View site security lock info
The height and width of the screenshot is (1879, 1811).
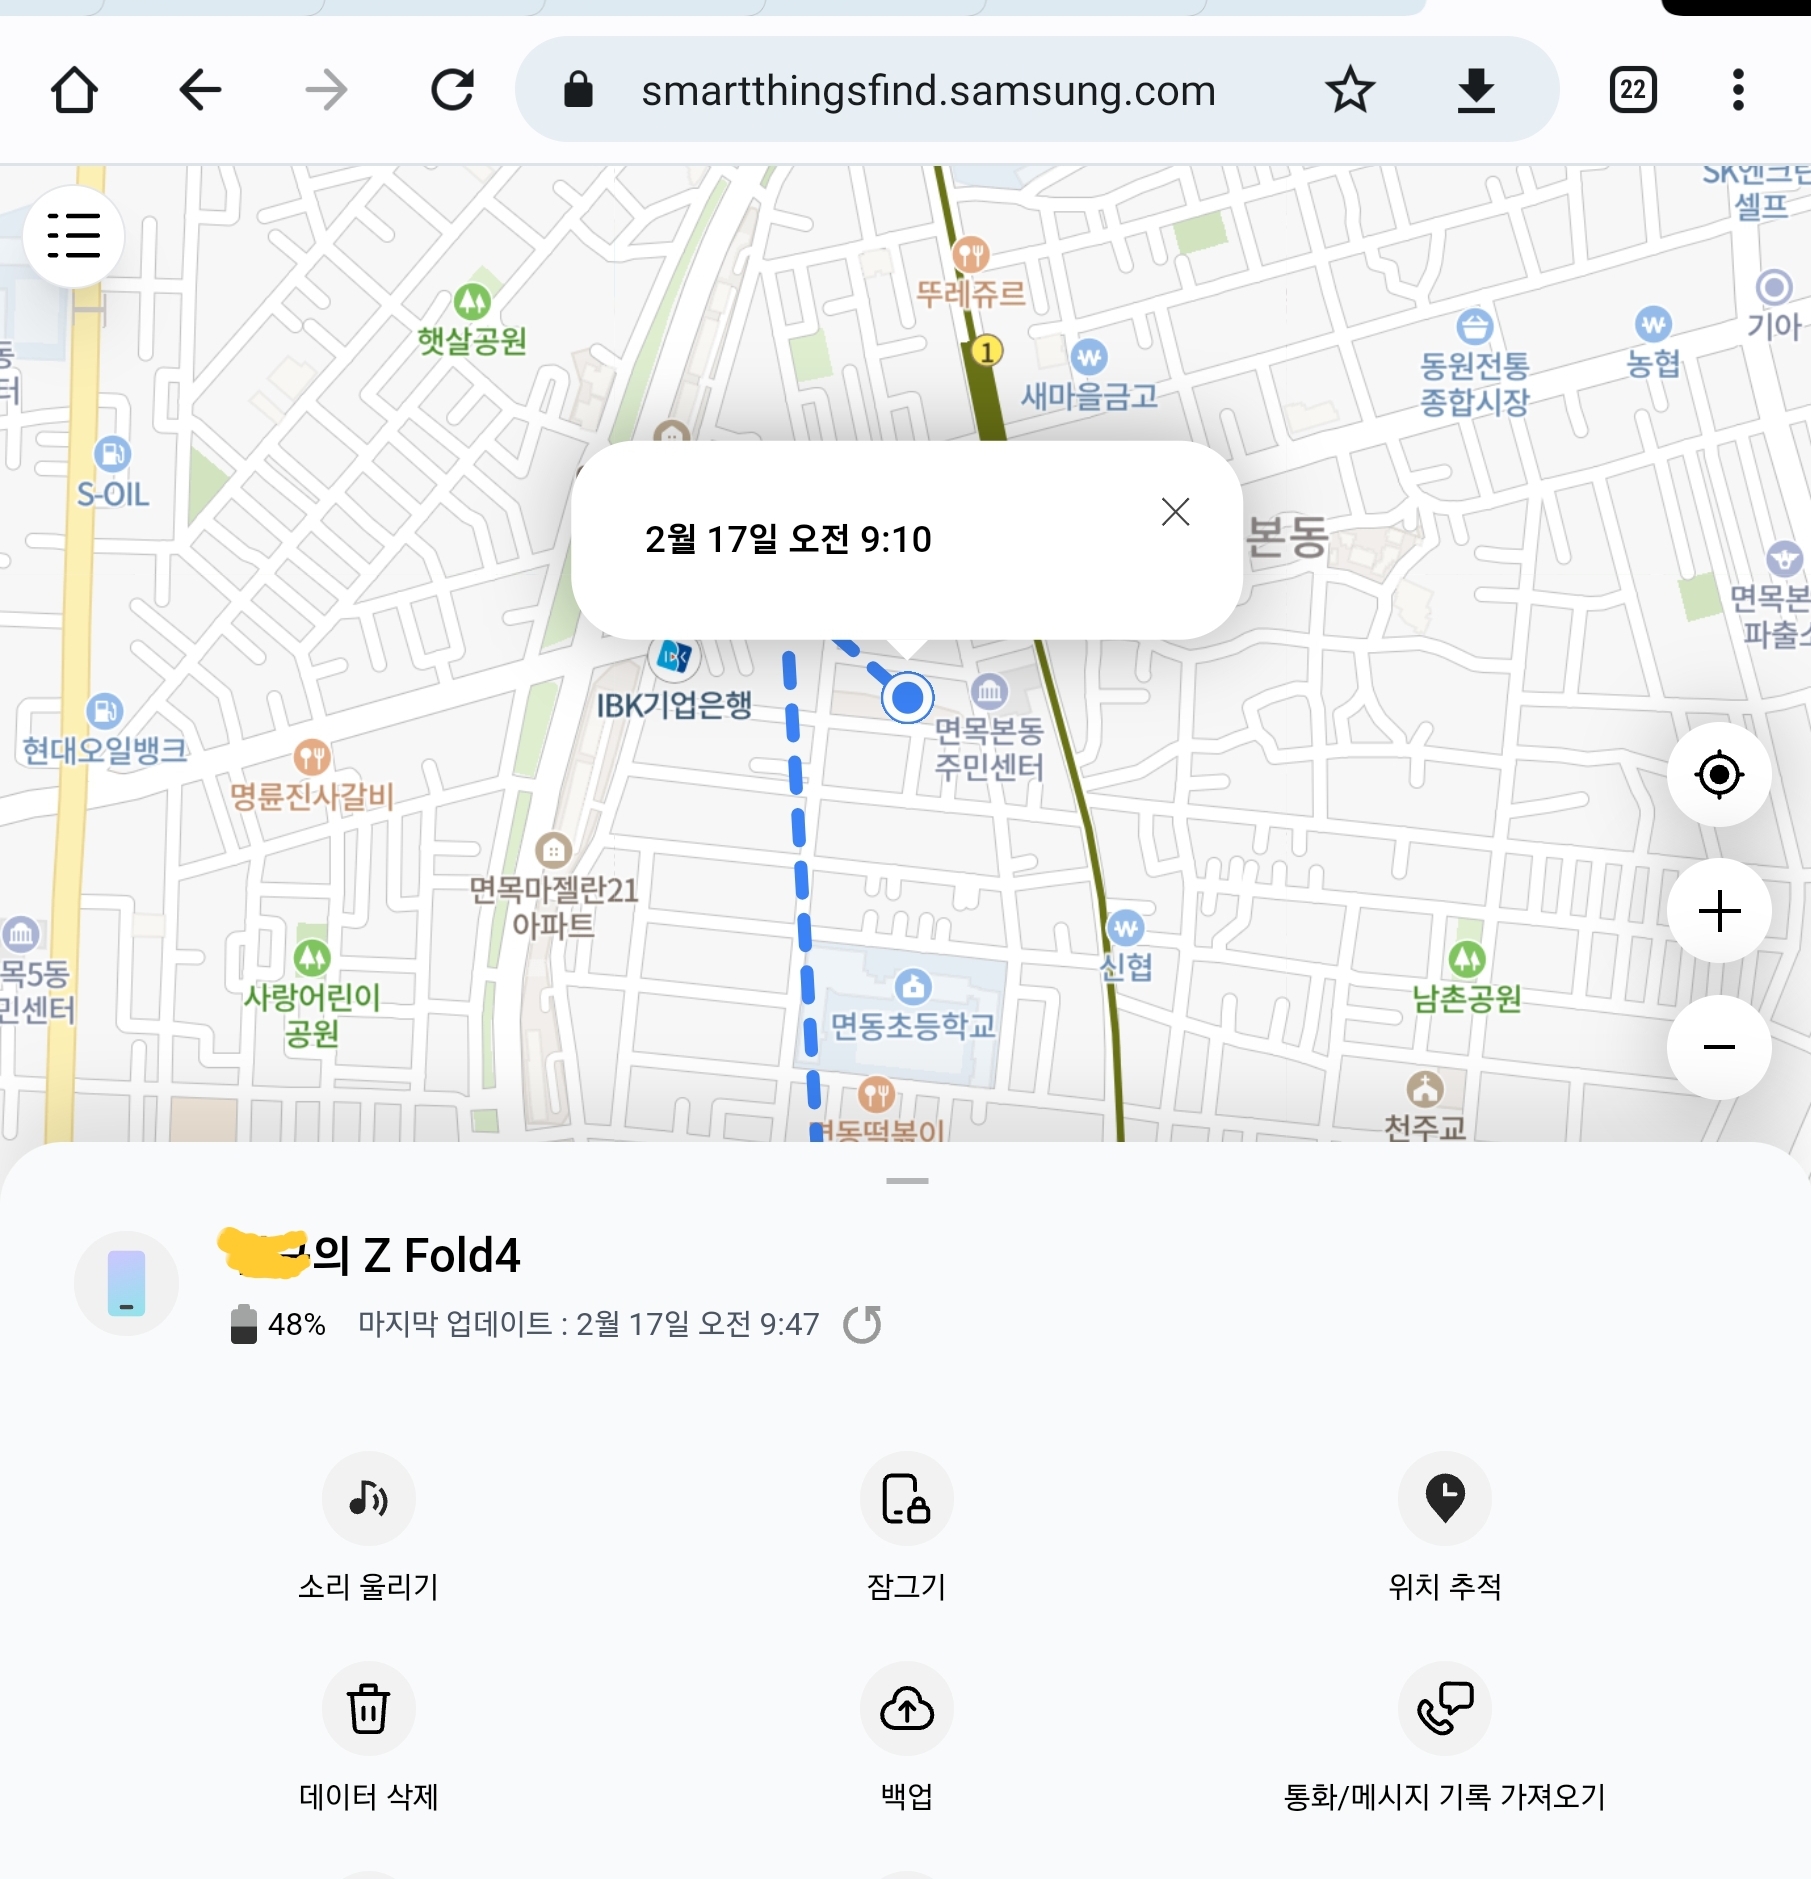pyautogui.click(x=578, y=90)
